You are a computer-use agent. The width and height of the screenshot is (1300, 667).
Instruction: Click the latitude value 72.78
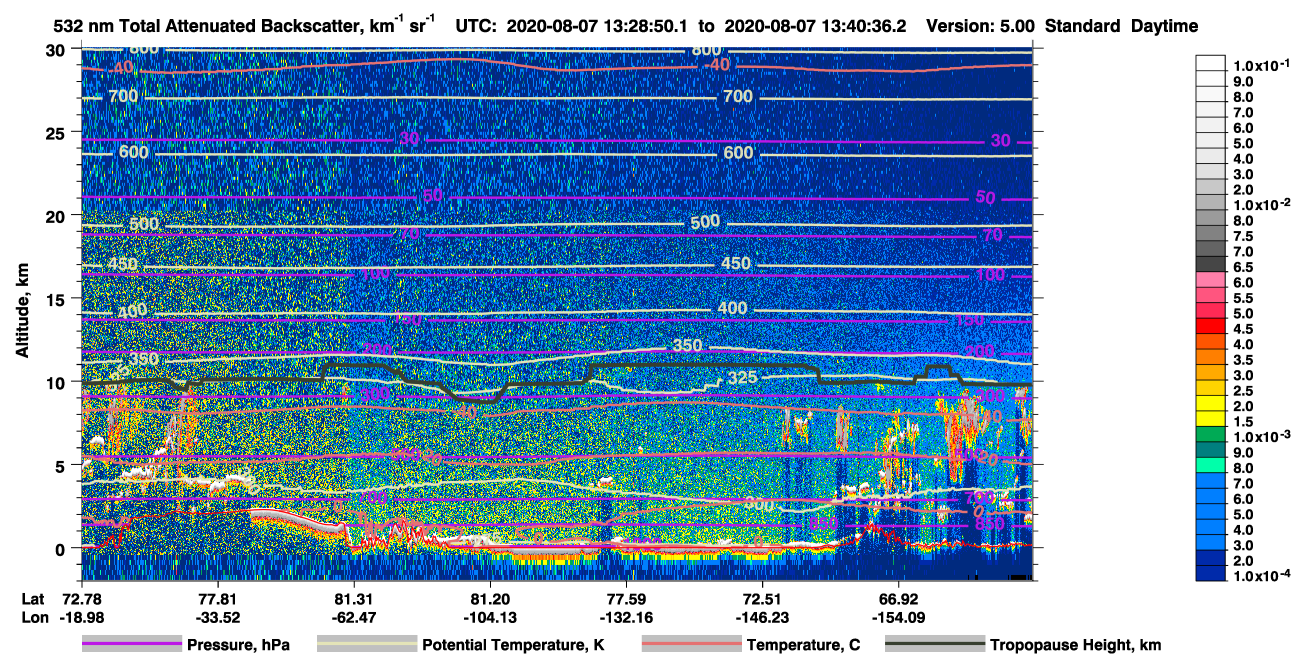click(81, 598)
